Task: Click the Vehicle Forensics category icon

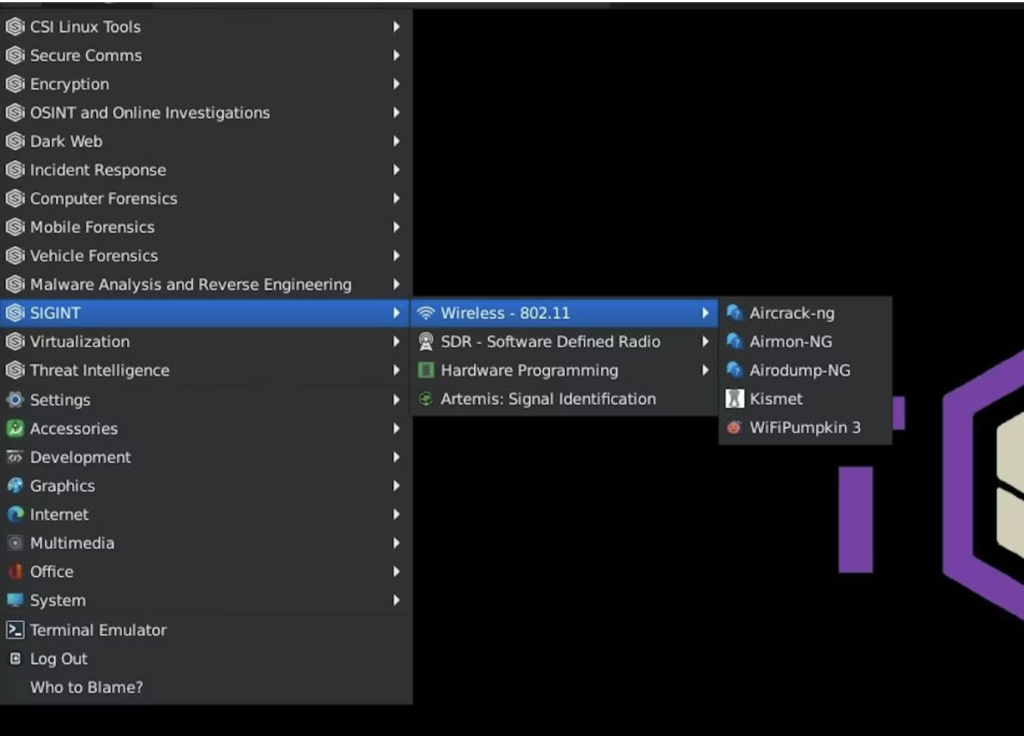Action: coord(15,256)
